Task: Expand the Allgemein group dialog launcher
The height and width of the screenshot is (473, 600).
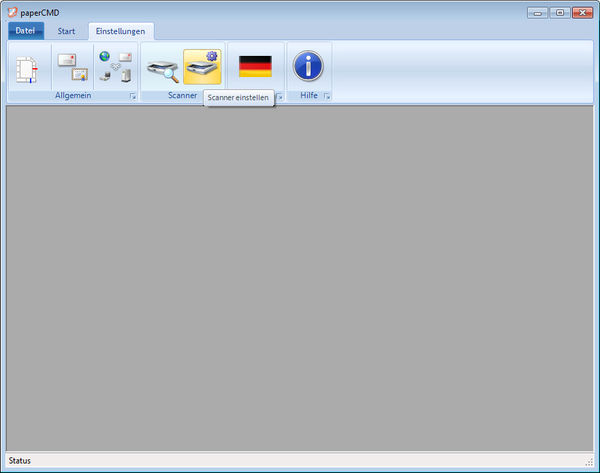Action: [133, 96]
